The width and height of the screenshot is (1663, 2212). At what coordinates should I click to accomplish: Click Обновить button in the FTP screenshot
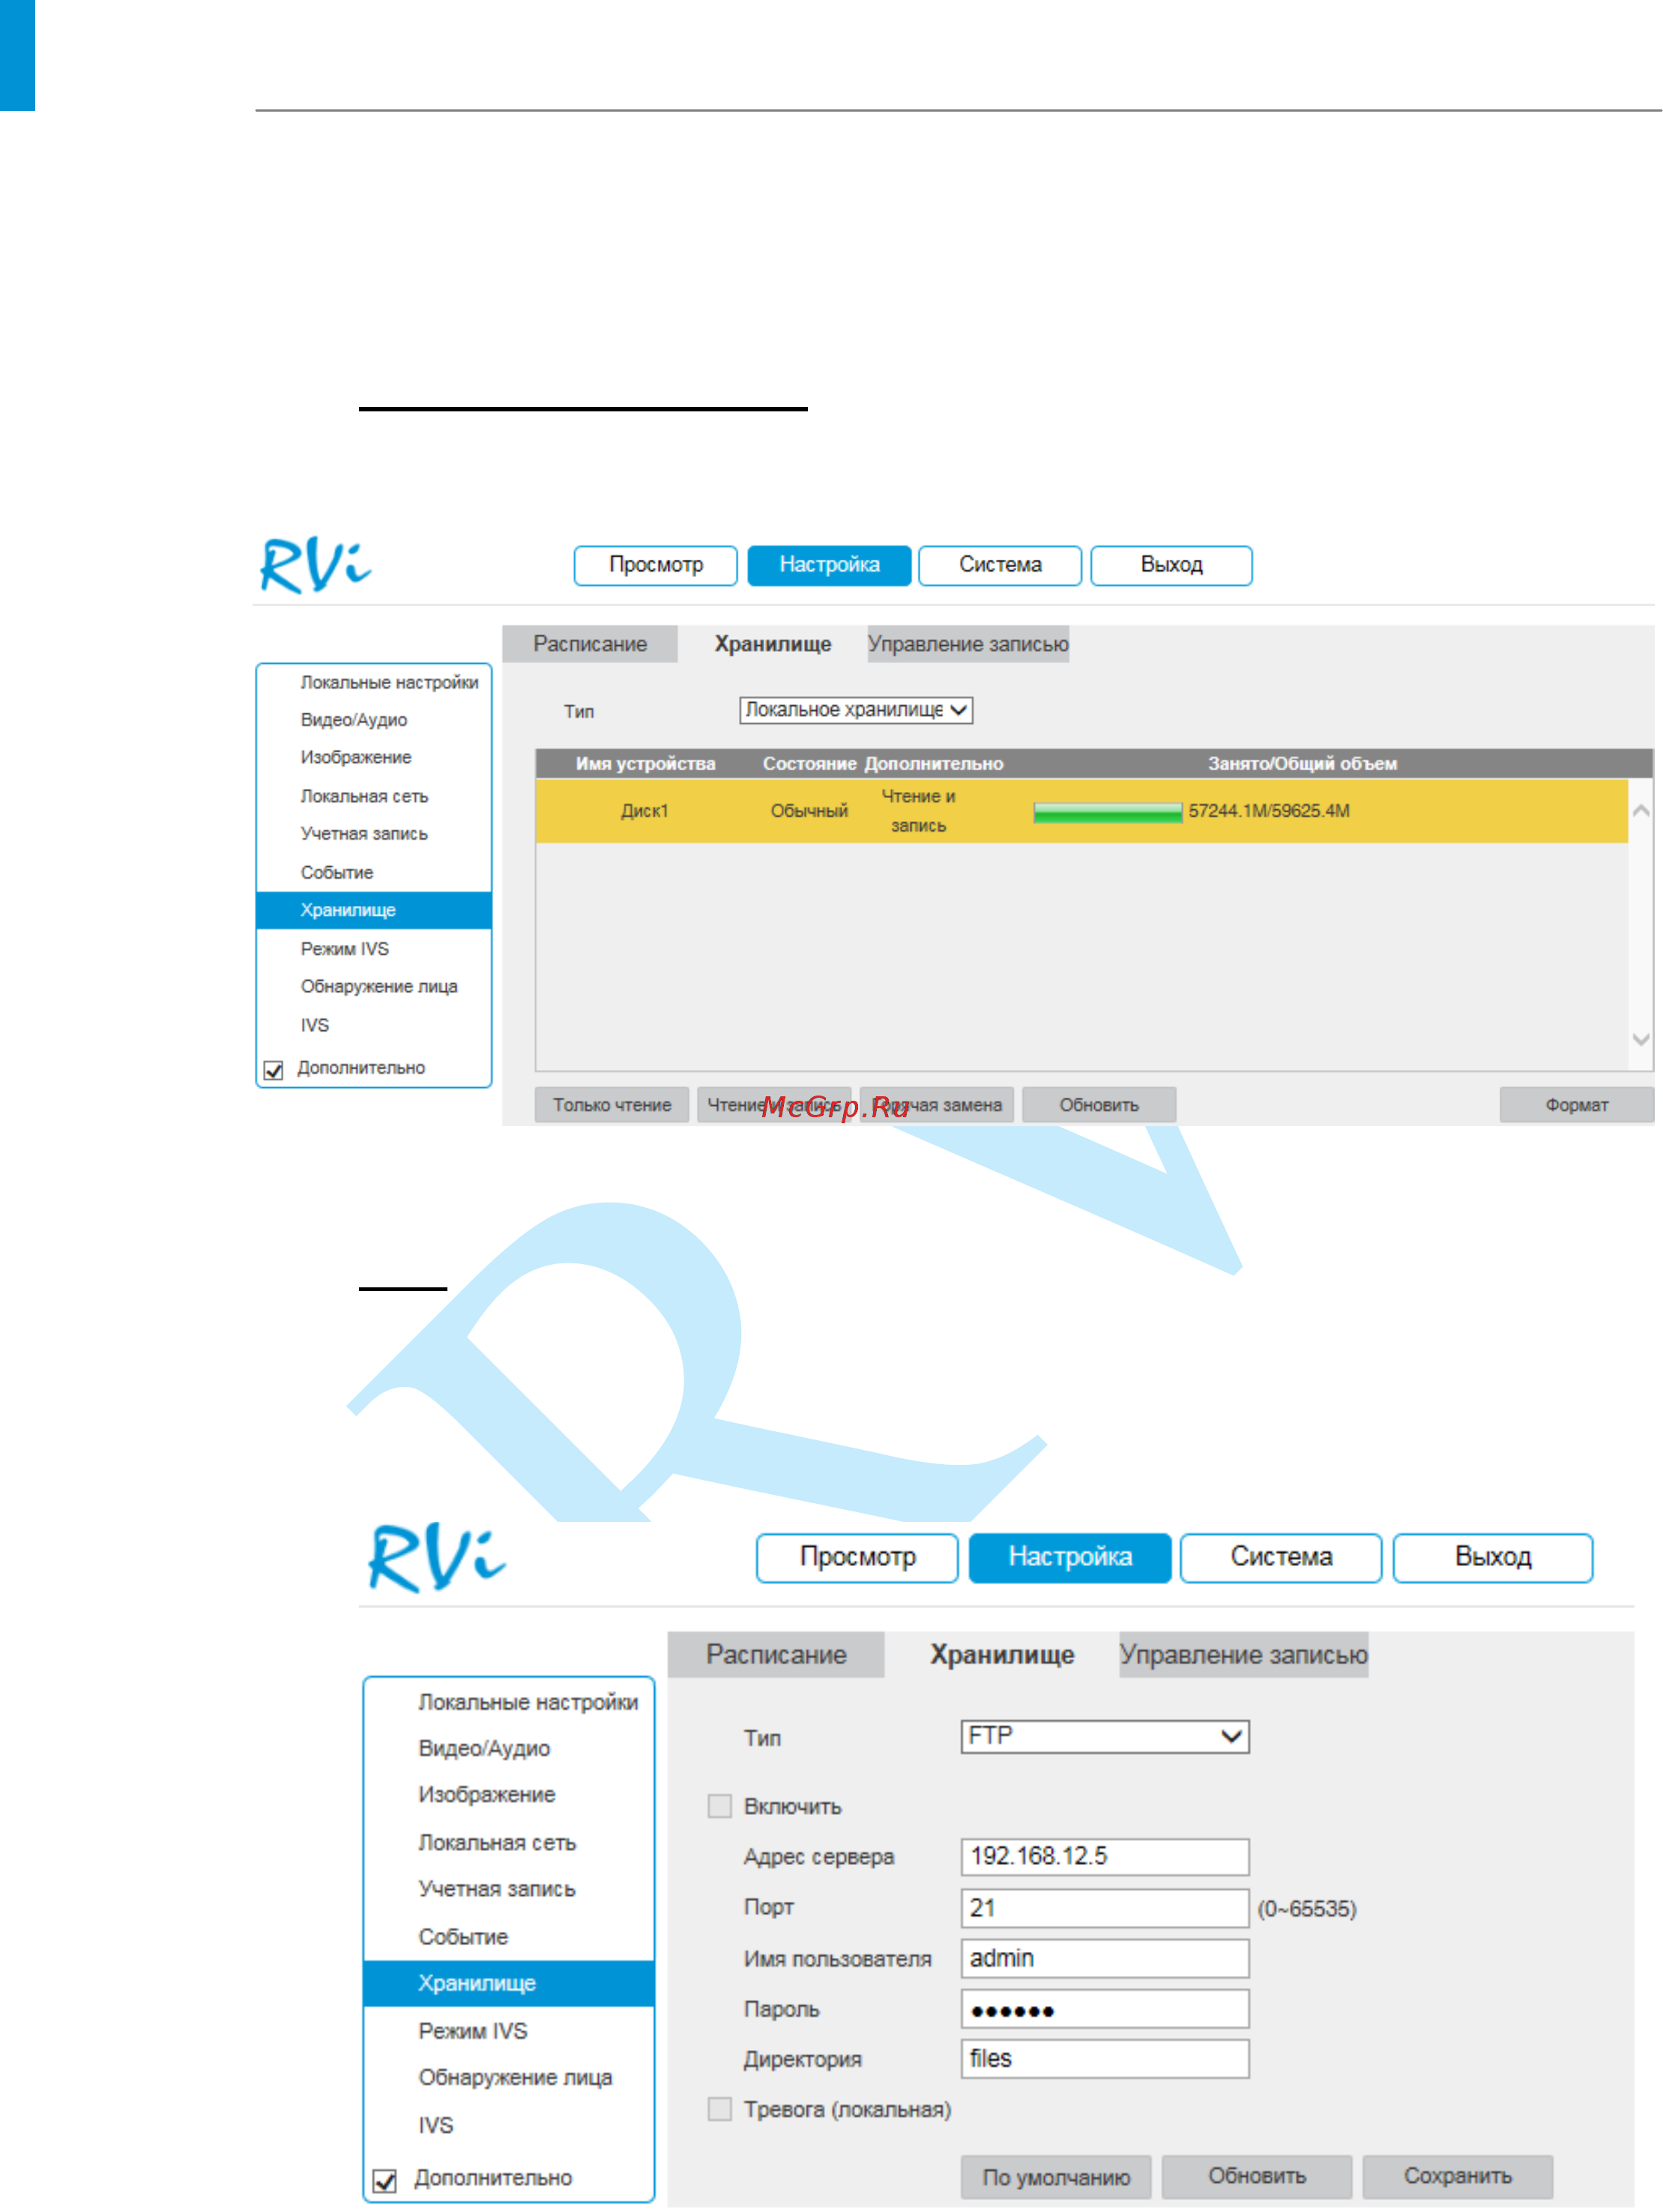[x=1257, y=2178]
